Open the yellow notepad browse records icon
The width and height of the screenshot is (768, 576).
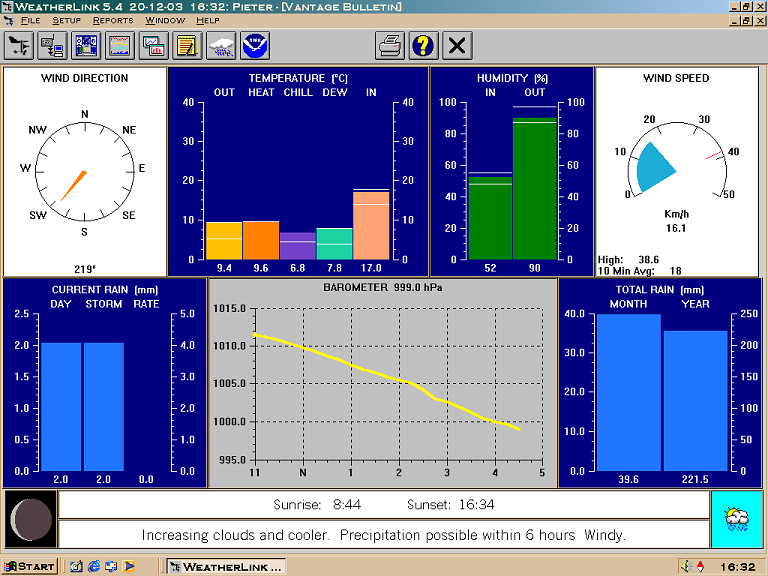188,46
